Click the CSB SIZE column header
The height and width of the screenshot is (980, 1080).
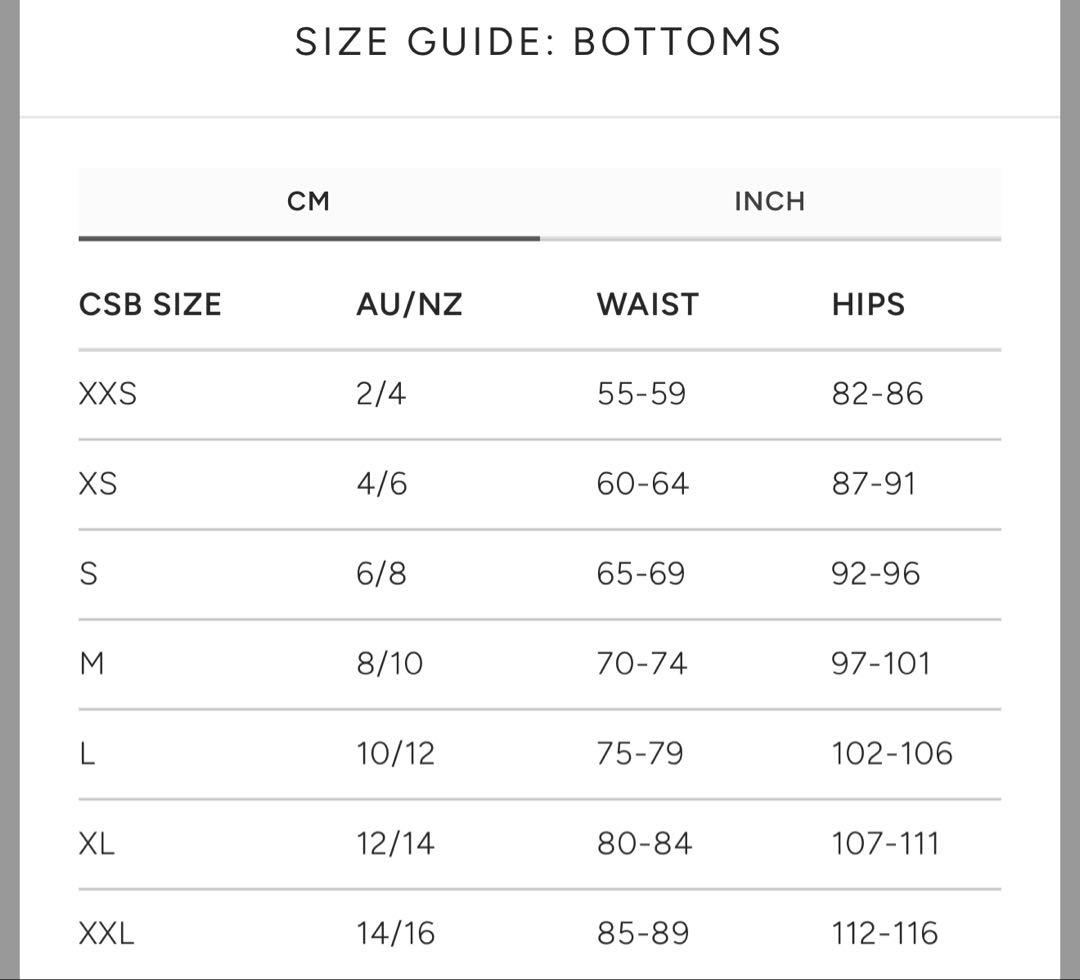point(150,304)
